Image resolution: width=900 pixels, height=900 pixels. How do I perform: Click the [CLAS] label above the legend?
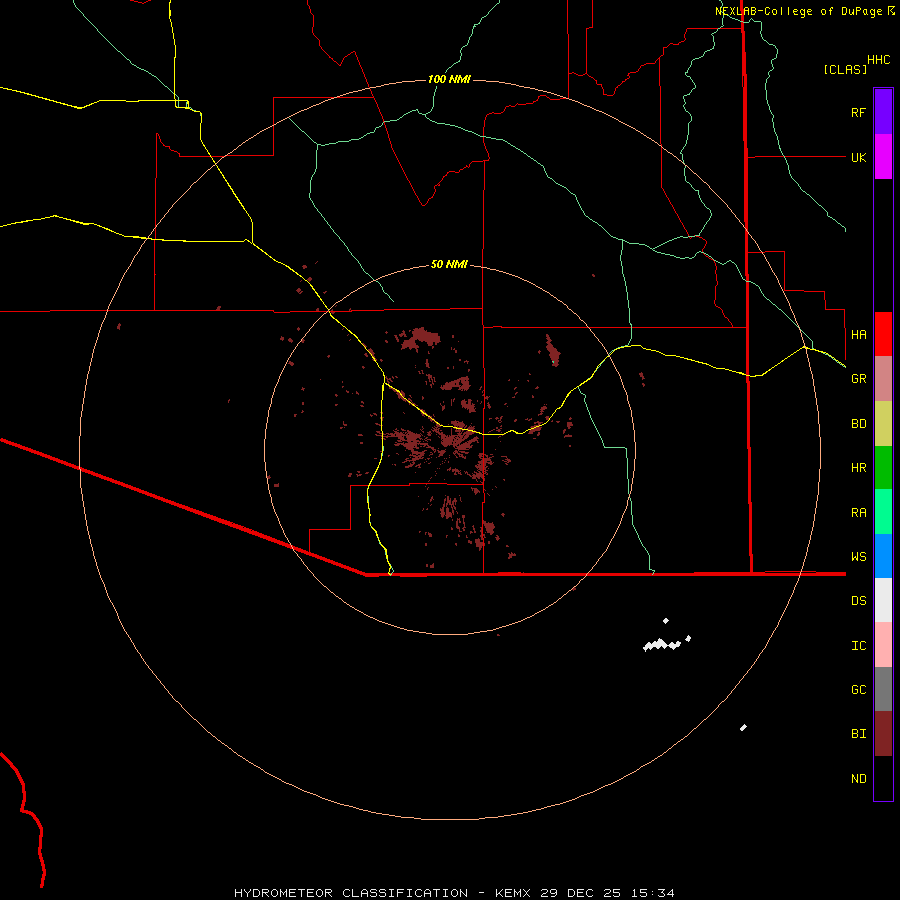click(845, 69)
